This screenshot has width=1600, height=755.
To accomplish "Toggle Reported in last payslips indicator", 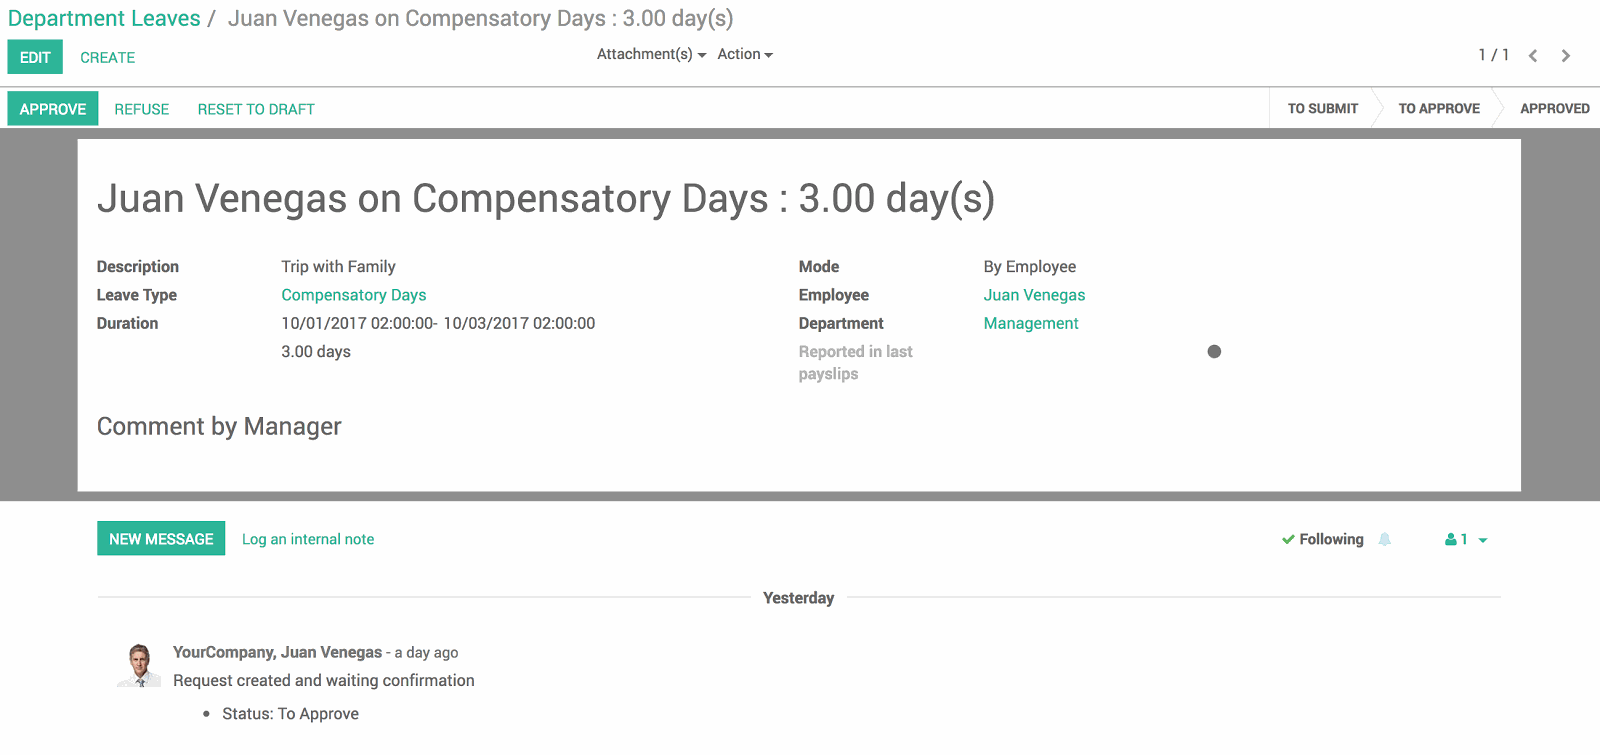I will (x=1214, y=352).
